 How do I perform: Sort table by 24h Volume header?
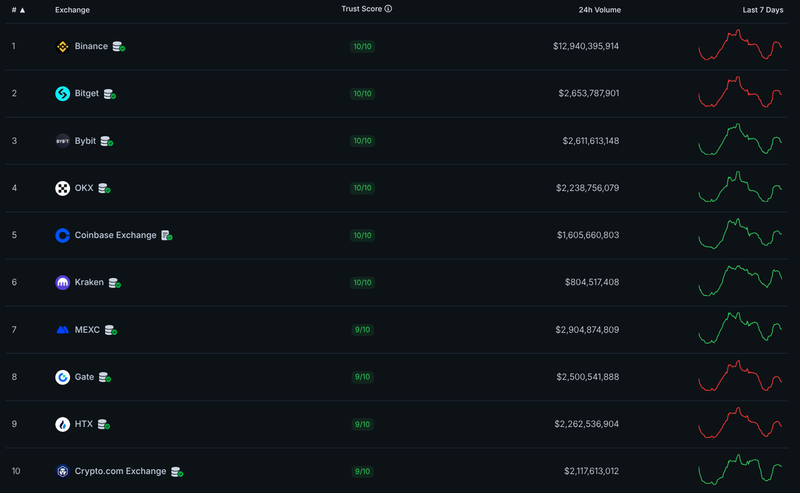tap(599, 10)
